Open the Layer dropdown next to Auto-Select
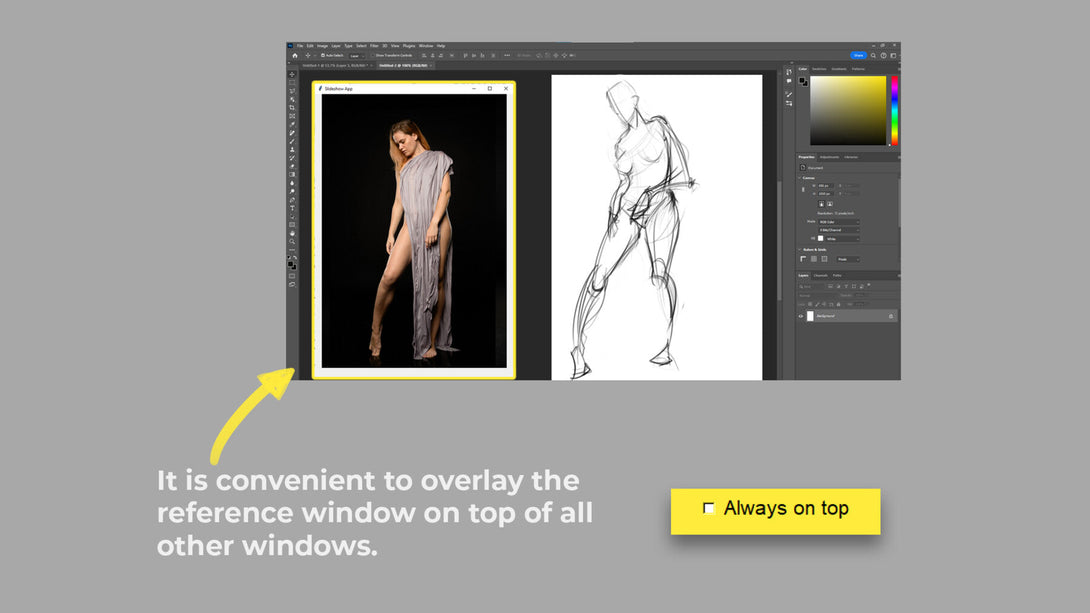The width and height of the screenshot is (1090, 613). pyautogui.click(x=357, y=56)
